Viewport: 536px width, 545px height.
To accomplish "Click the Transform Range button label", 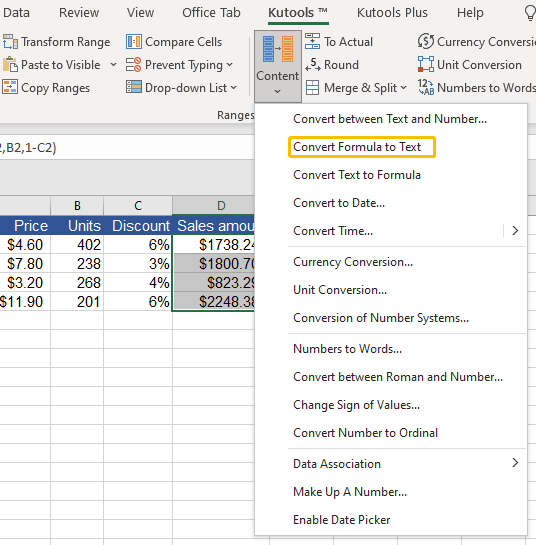I will point(66,42).
